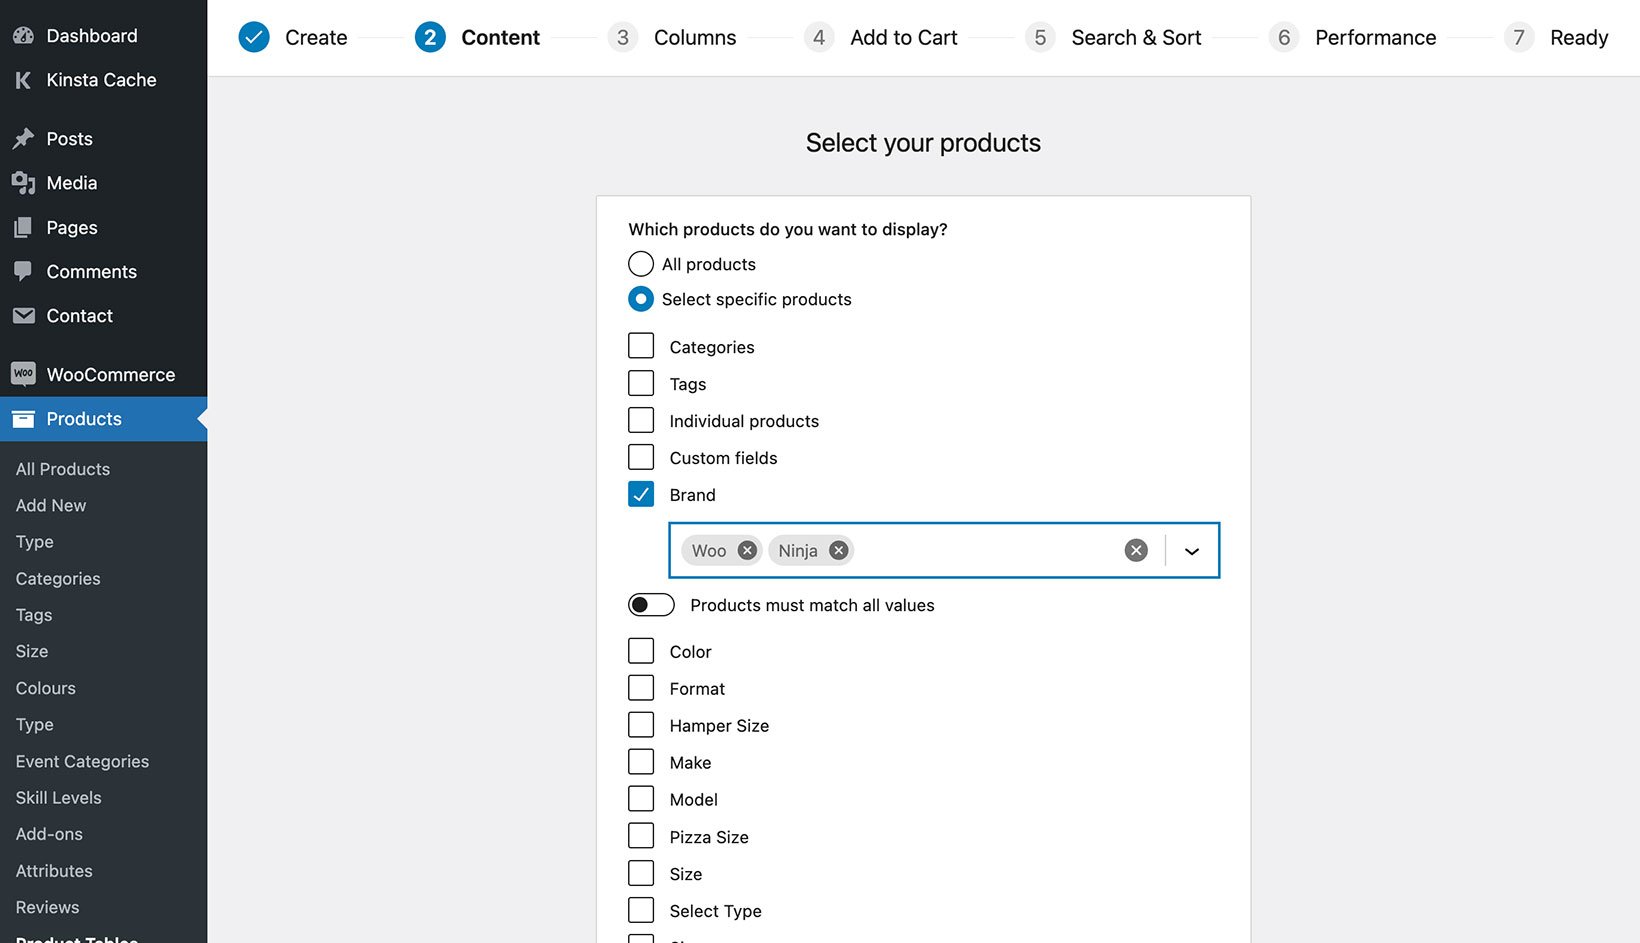Viewport: 1640px width, 943px height.
Task: Click the Pages sidebar icon
Action: (24, 227)
